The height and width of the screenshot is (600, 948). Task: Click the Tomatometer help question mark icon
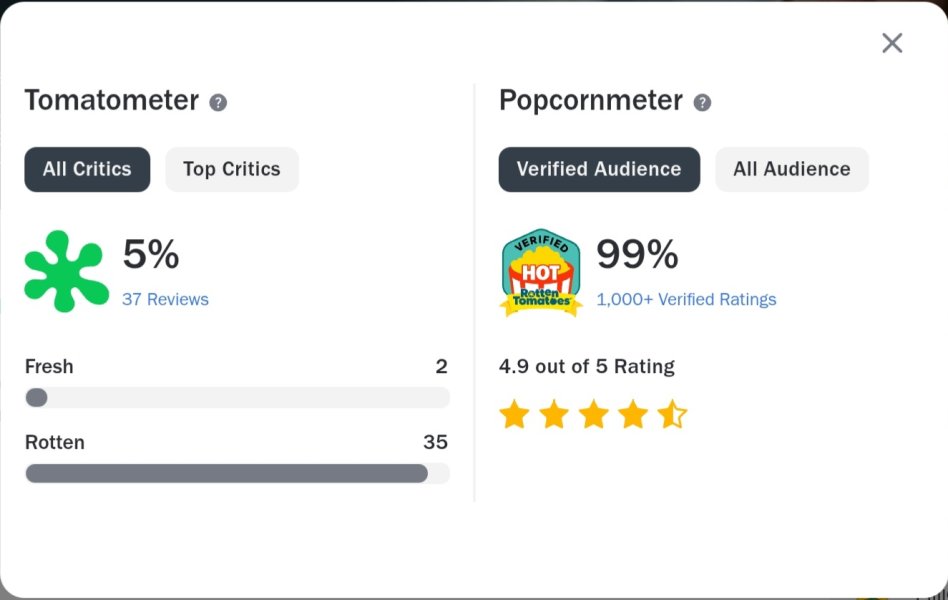pos(218,102)
